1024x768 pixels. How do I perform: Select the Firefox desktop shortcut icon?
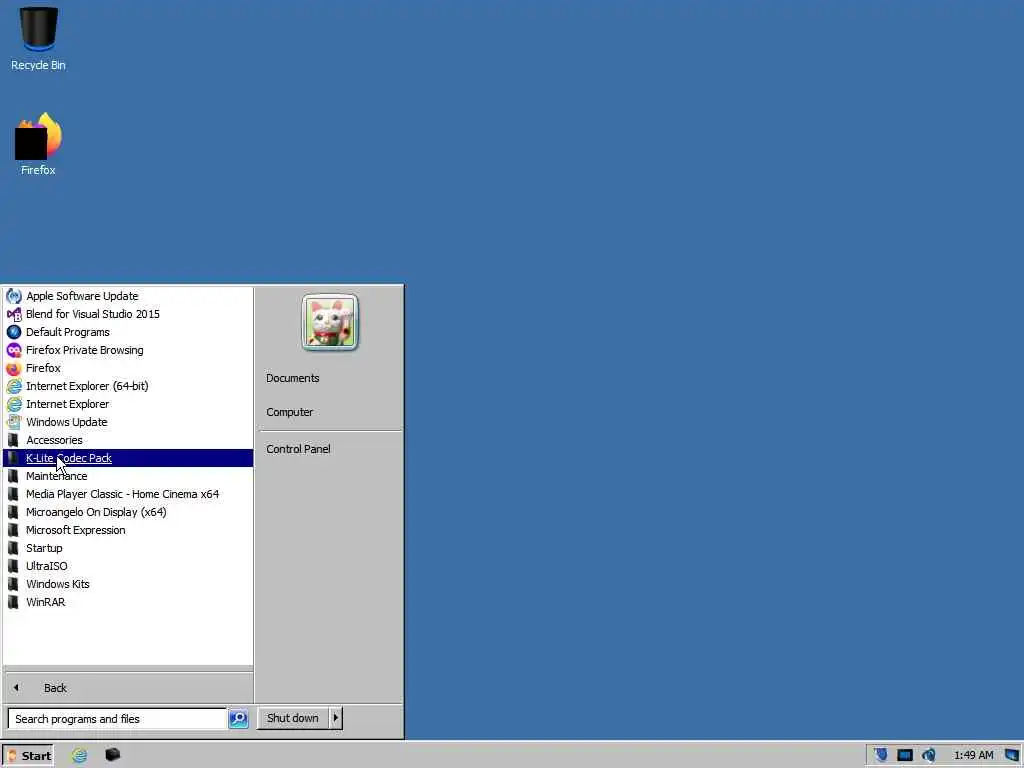point(39,136)
